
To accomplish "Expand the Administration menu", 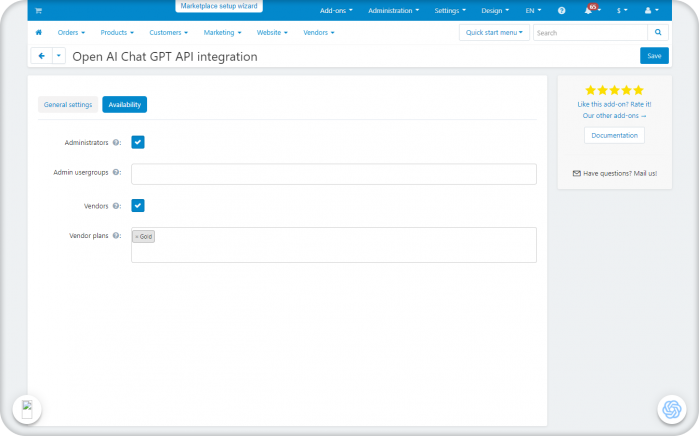I will 393,10.
